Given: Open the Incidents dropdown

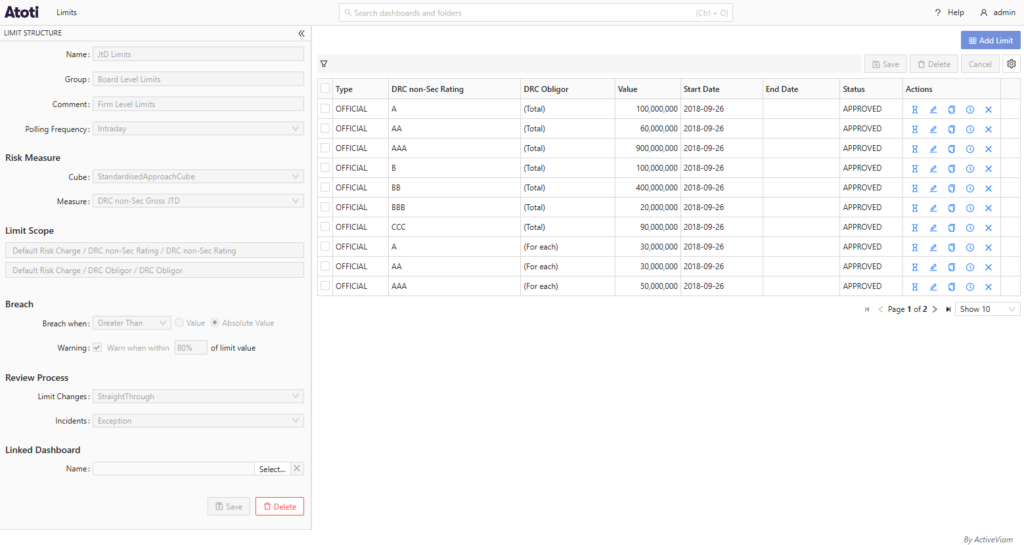Looking at the screenshot, I should 198,421.
